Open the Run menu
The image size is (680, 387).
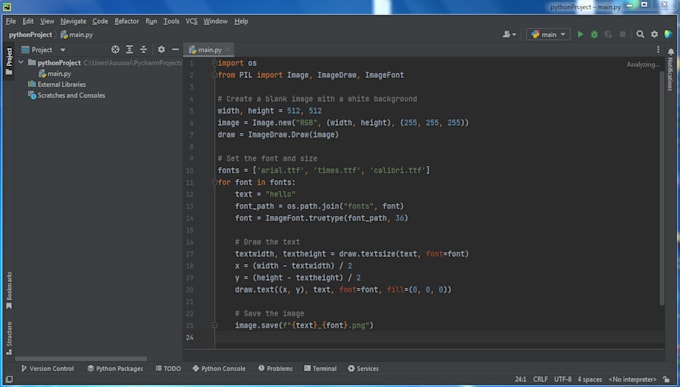tap(151, 21)
